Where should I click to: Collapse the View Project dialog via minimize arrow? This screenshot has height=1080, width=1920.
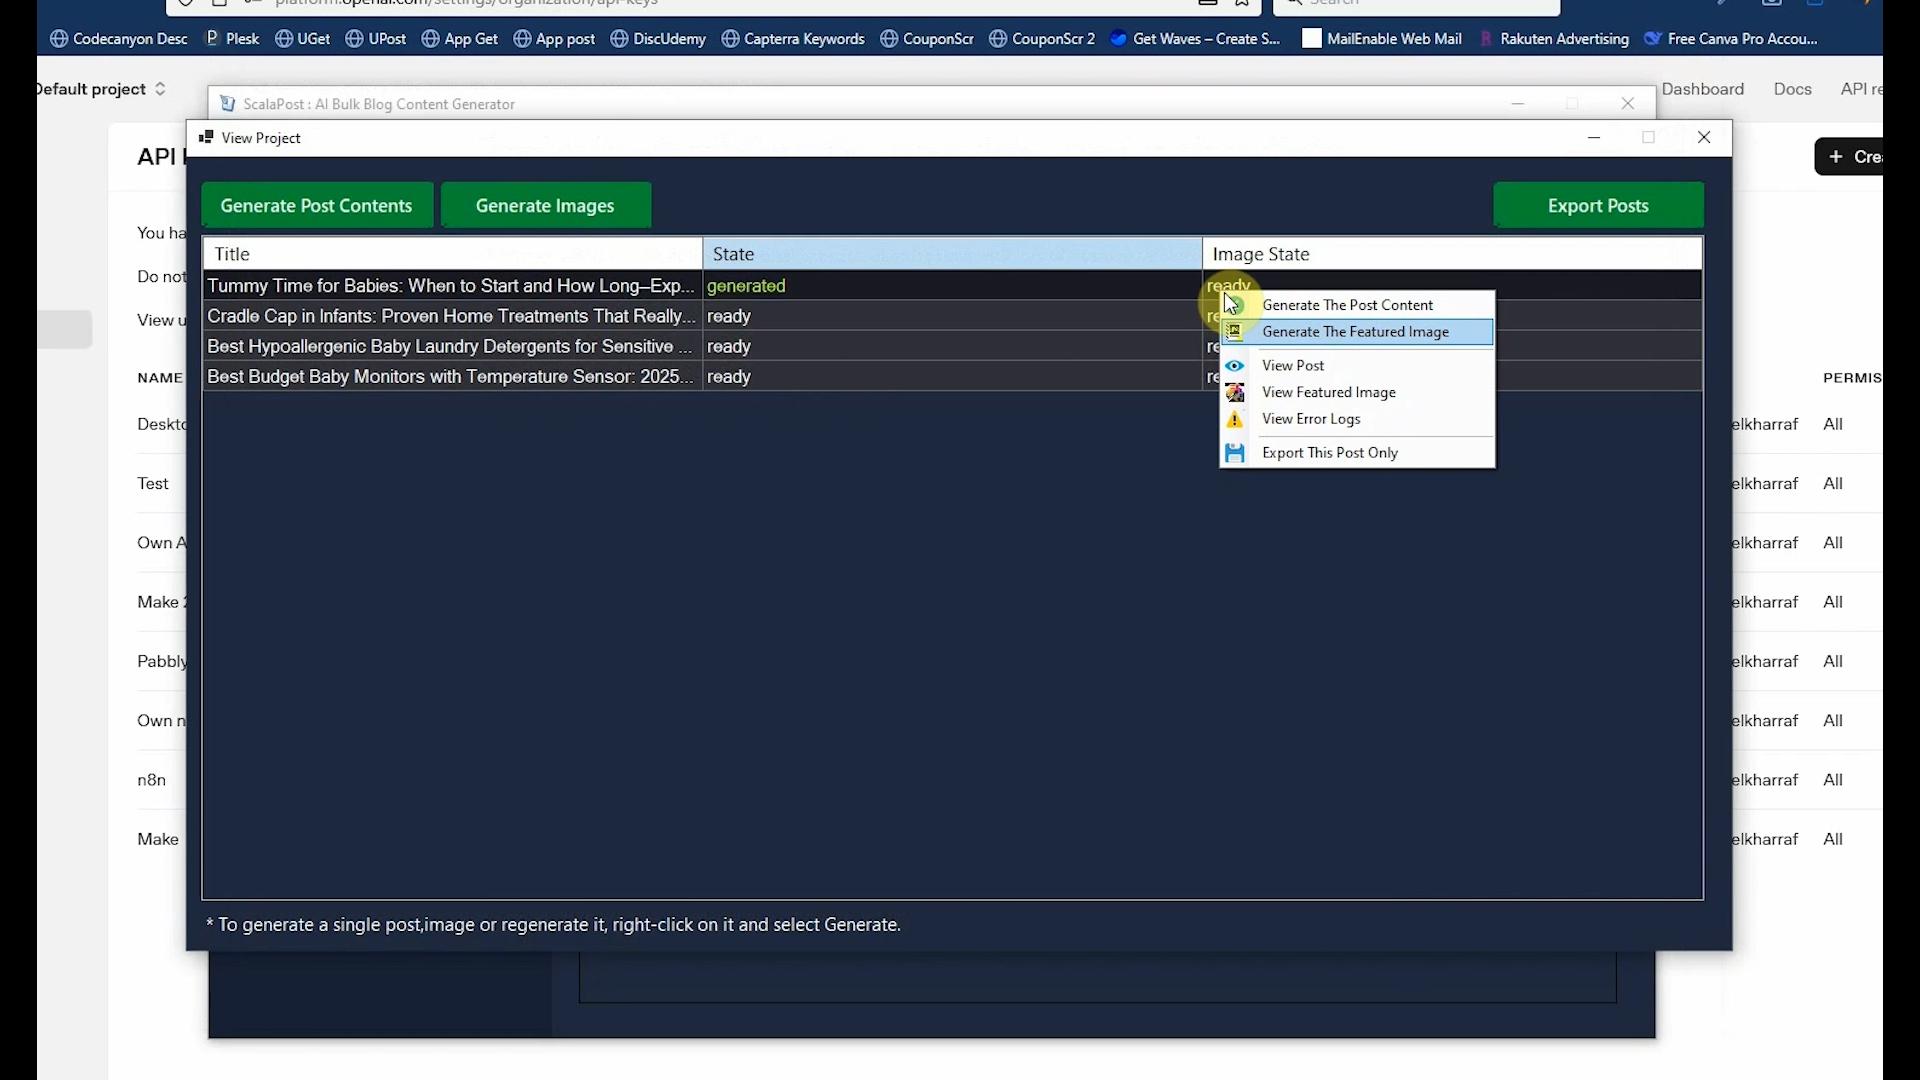point(1595,138)
